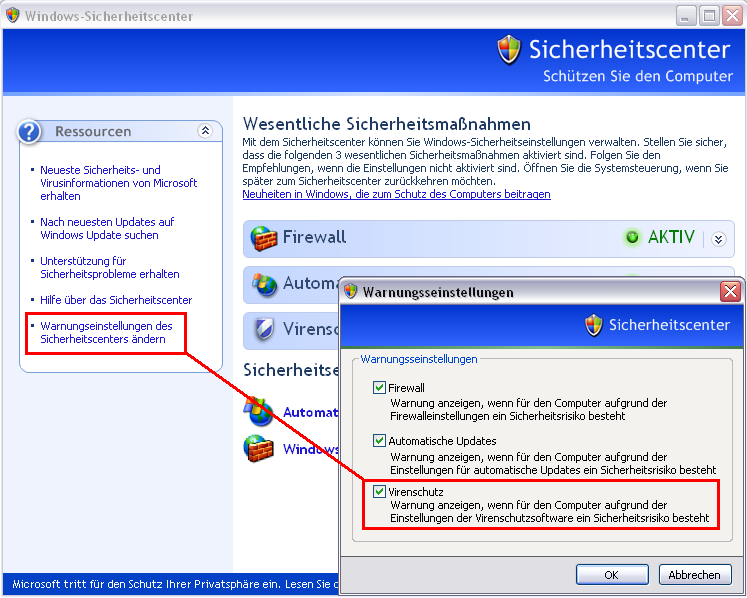Open Neueste Sicherheits- und Virusinformationen link
The image size is (747, 598).
pyautogui.click(x=118, y=183)
